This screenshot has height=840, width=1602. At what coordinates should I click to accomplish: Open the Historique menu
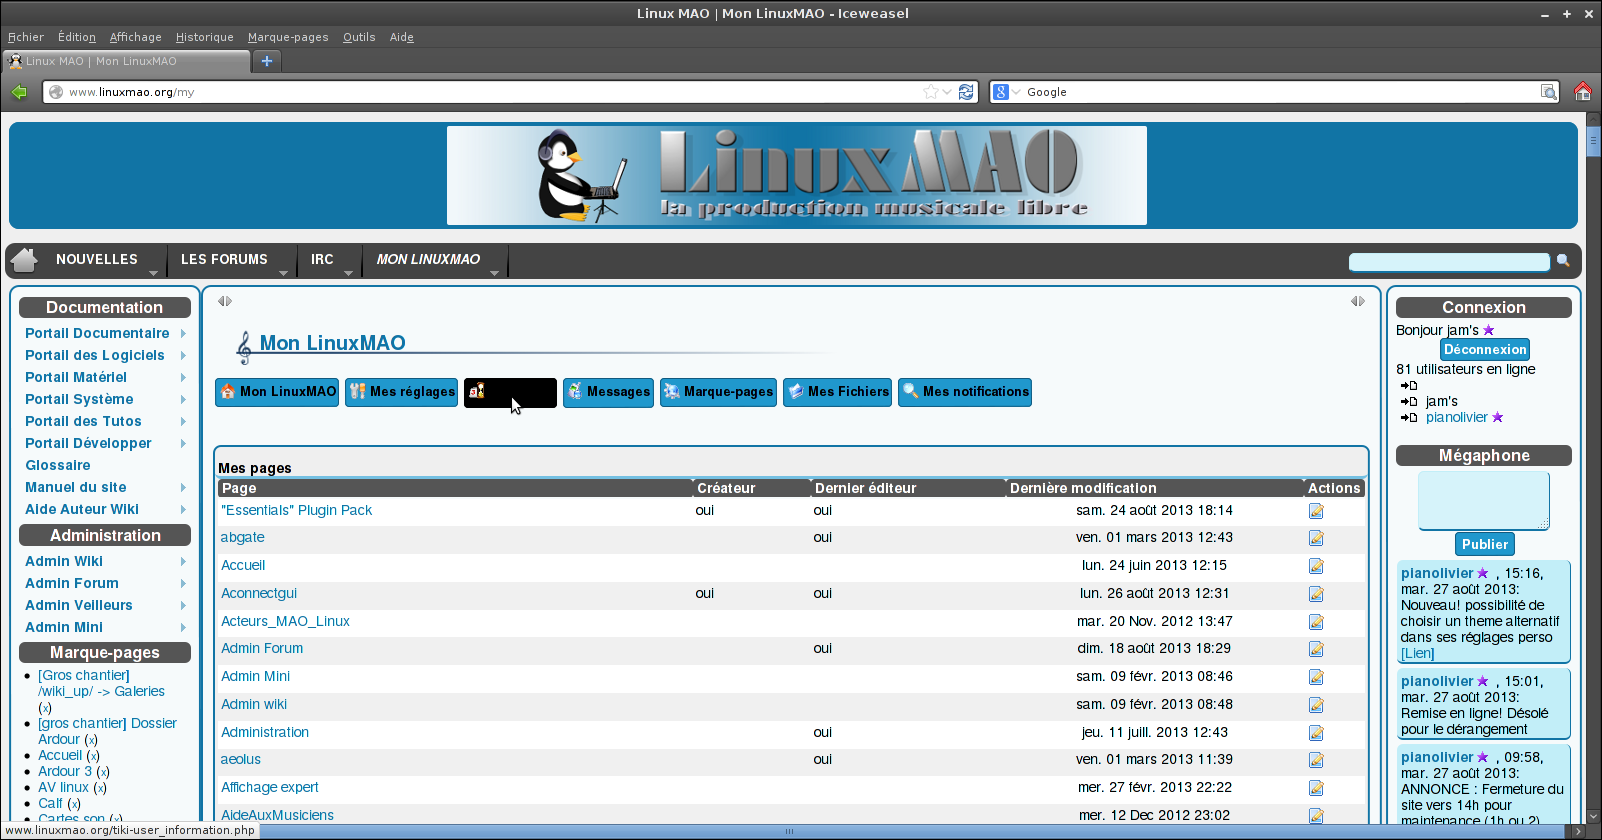[205, 37]
